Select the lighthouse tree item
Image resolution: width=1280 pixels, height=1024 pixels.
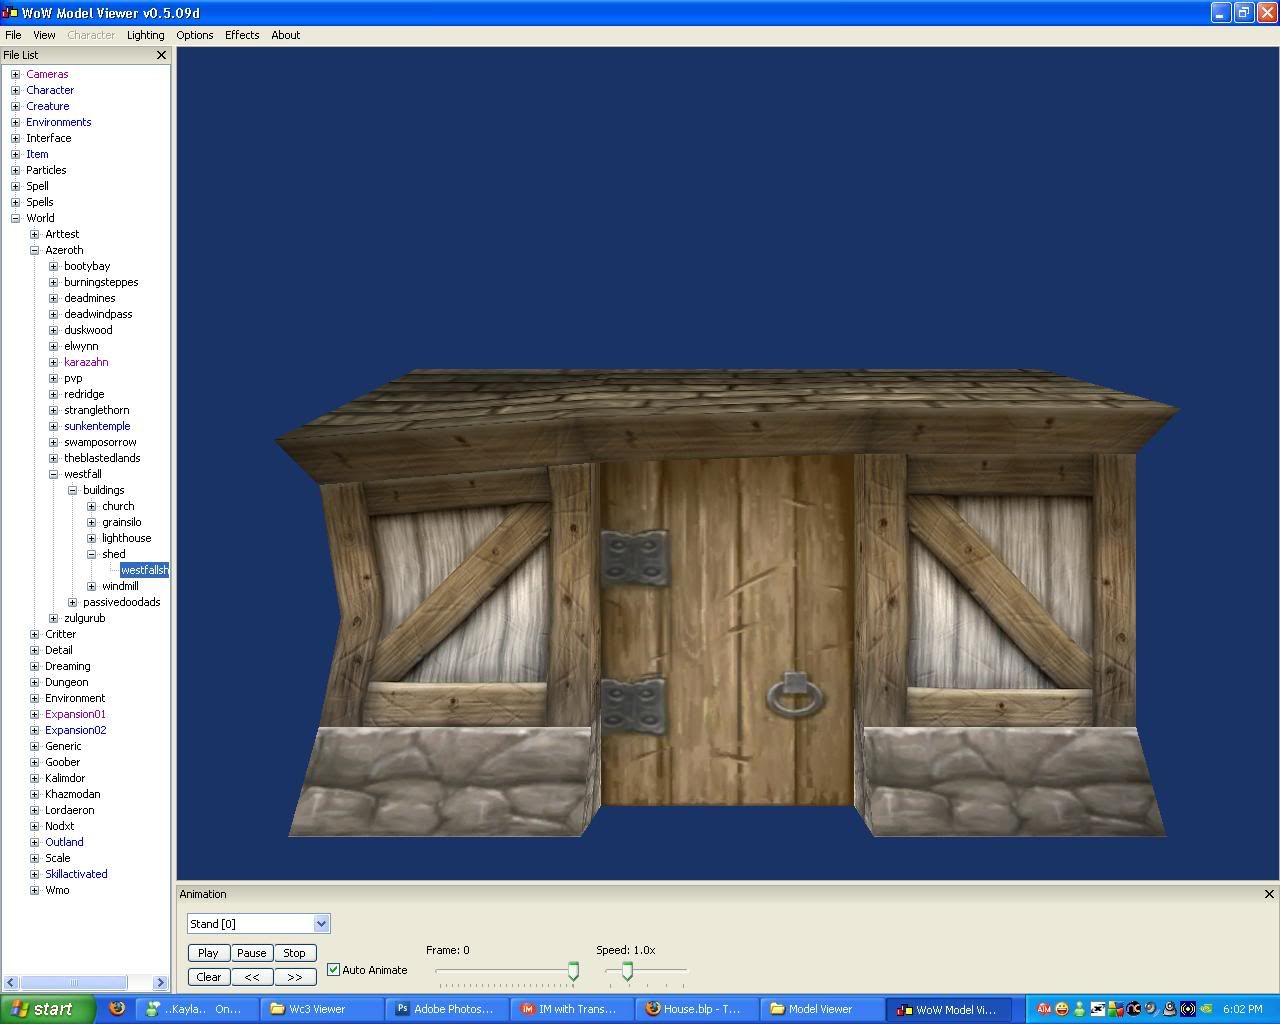coord(126,538)
